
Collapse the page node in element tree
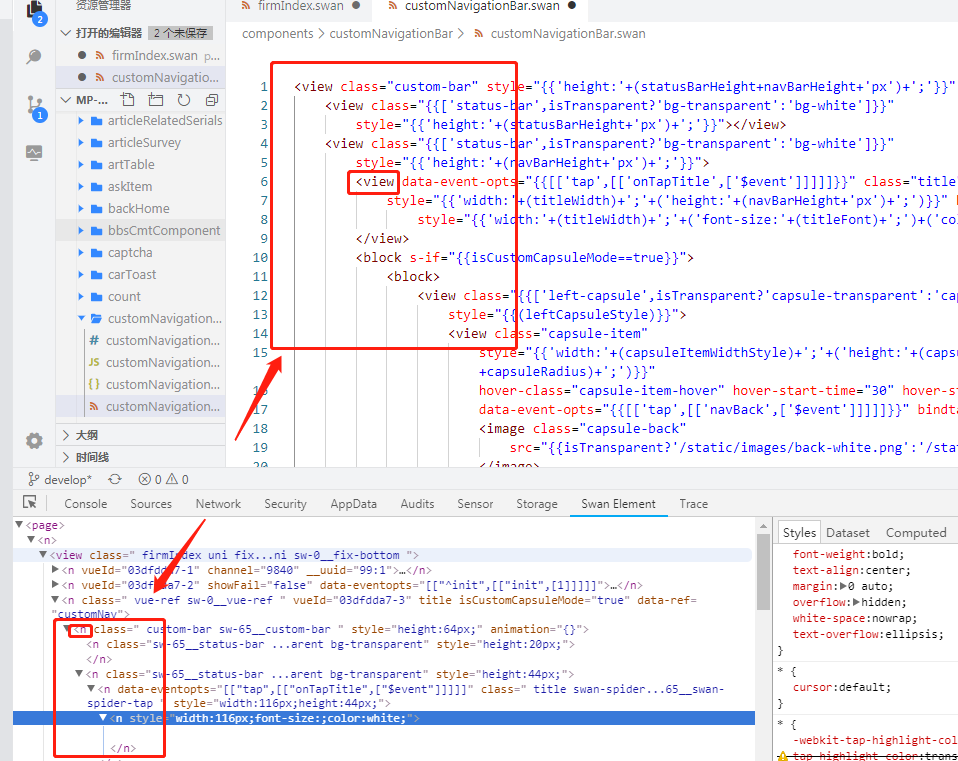pyautogui.click(x=19, y=525)
